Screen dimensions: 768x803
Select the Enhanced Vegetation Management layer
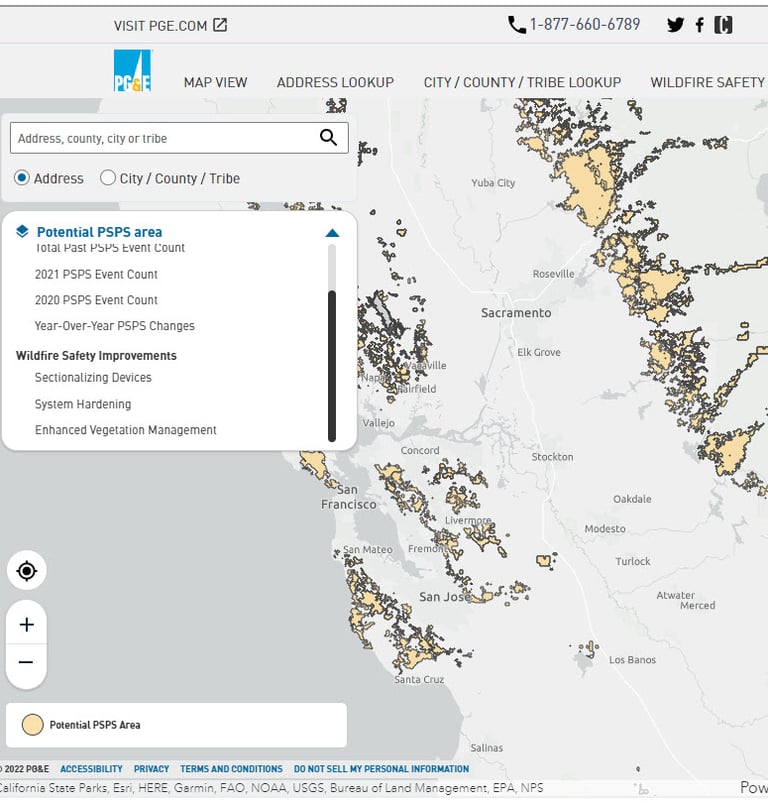[x=125, y=430]
